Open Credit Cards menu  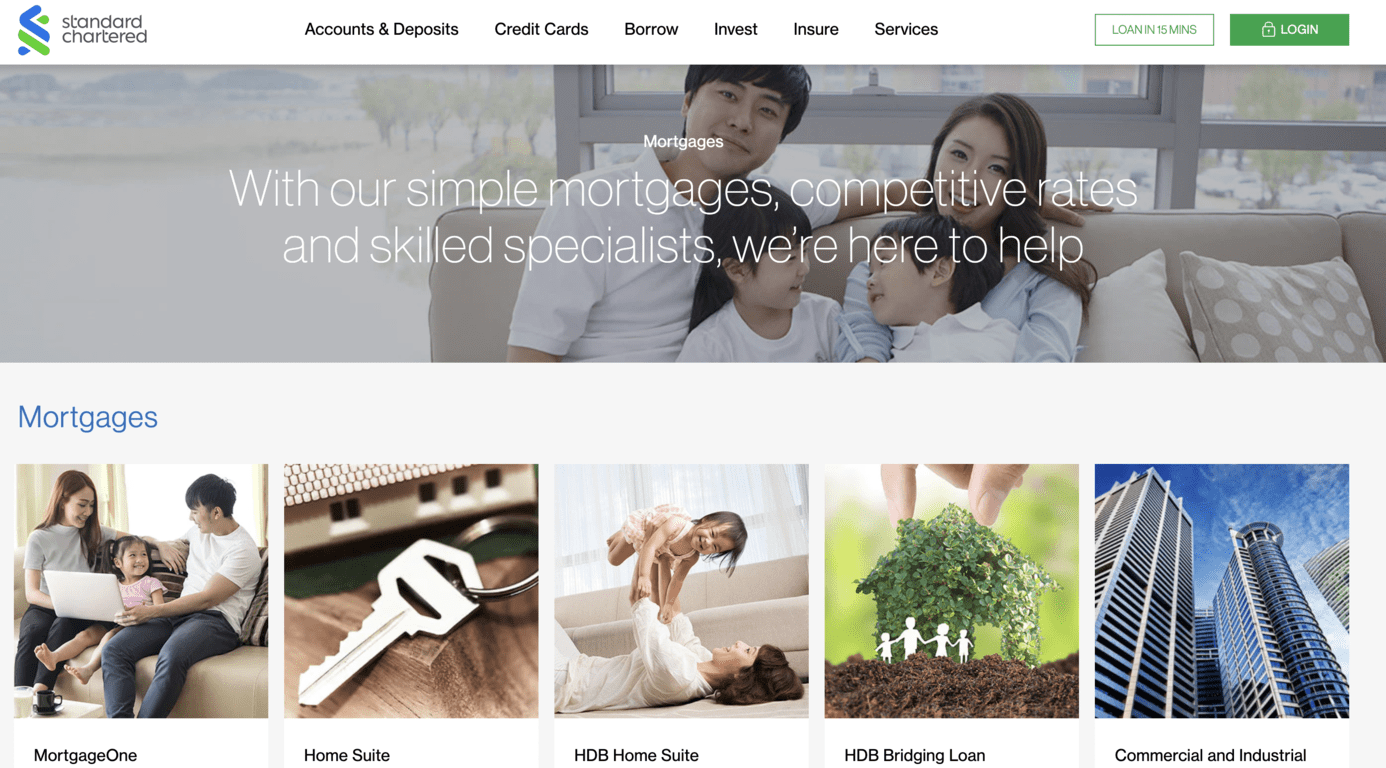tap(541, 30)
